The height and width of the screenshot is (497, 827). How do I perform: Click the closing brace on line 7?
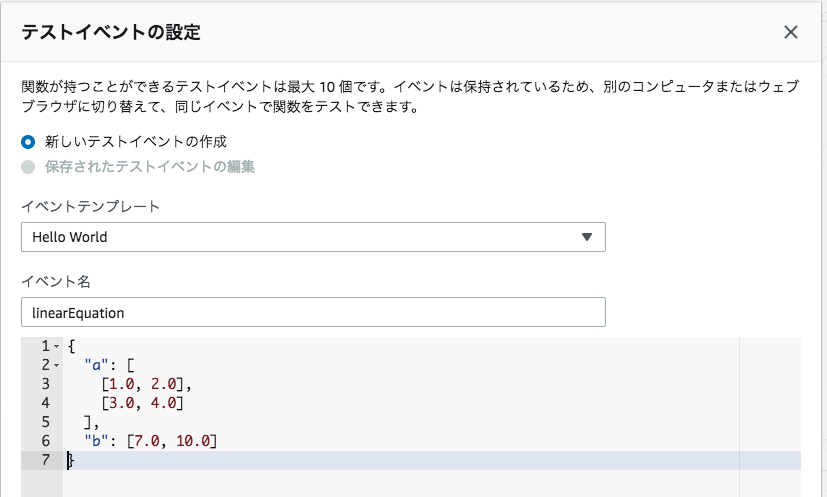pyautogui.click(x=71, y=460)
